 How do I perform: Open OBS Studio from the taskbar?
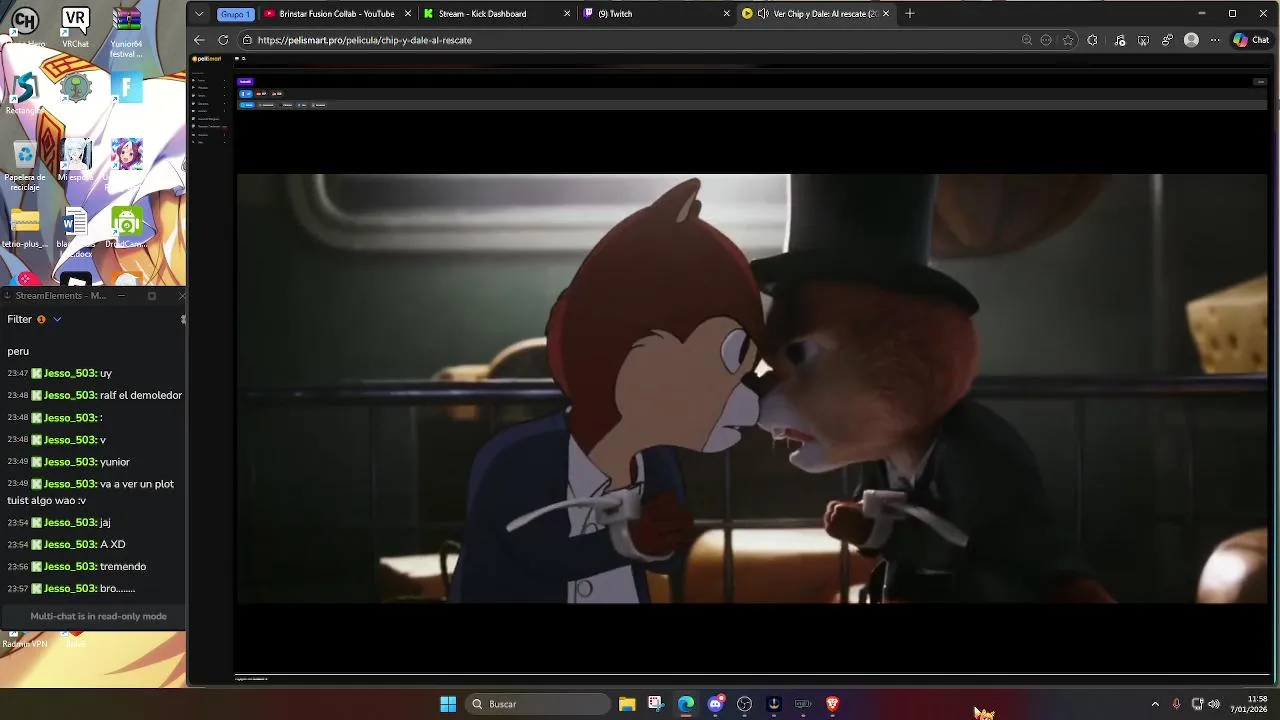coord(744,704)
